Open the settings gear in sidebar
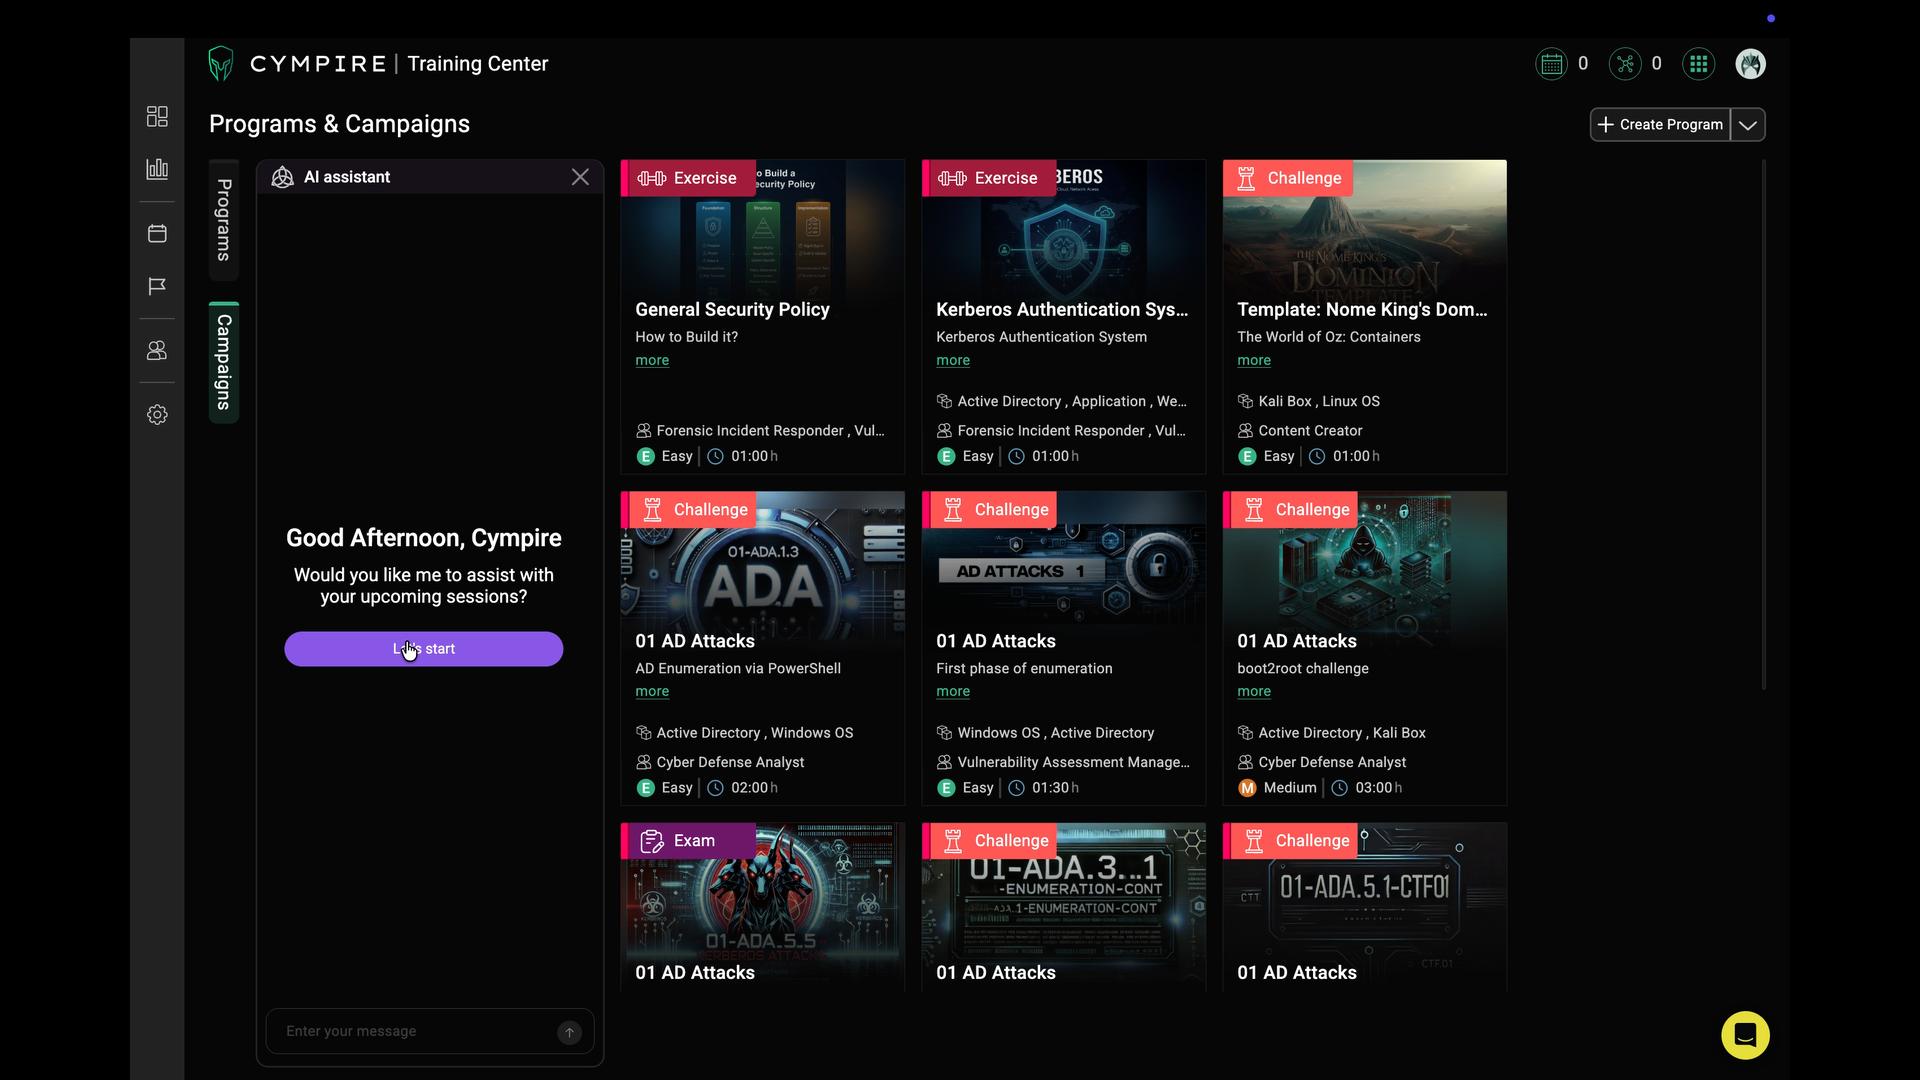This screenshot has height=1080, width=1920. pos(157,414)
